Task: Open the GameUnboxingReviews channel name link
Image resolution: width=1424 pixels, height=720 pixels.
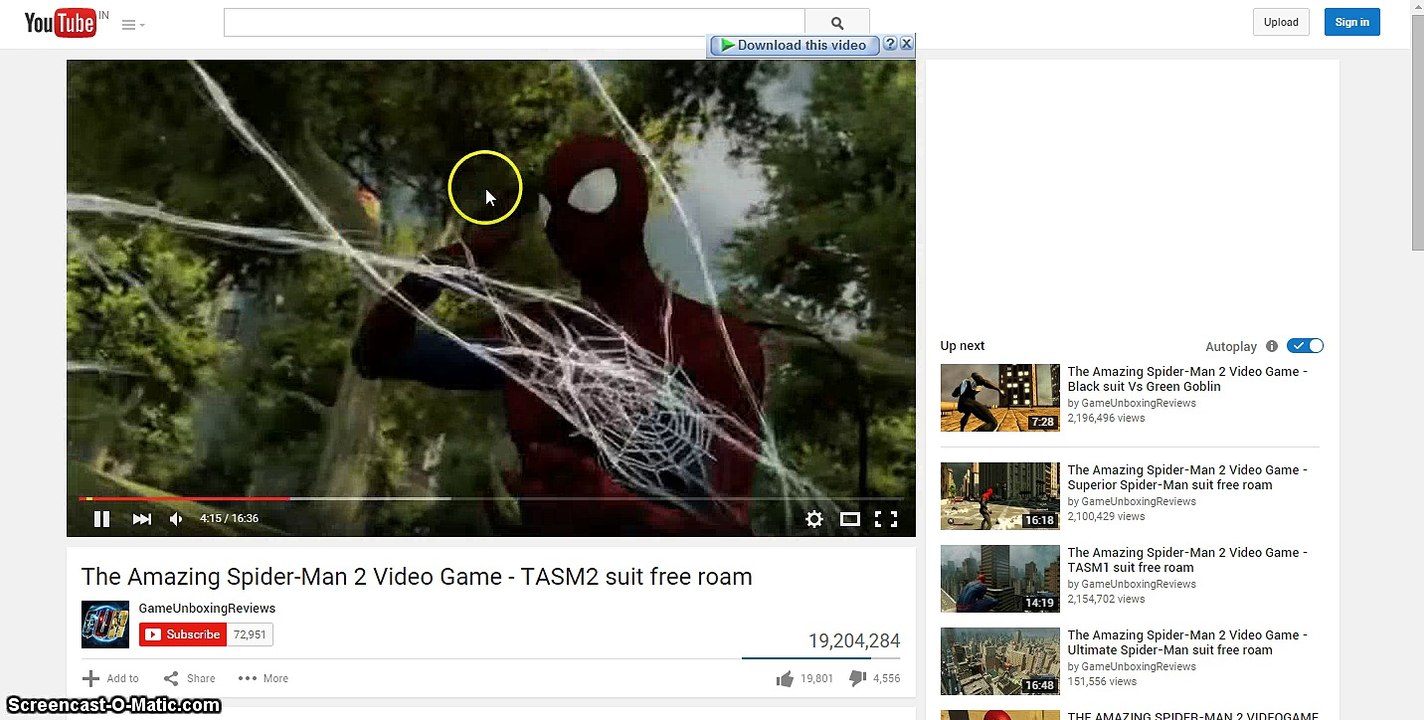Action: pos(207,608)
